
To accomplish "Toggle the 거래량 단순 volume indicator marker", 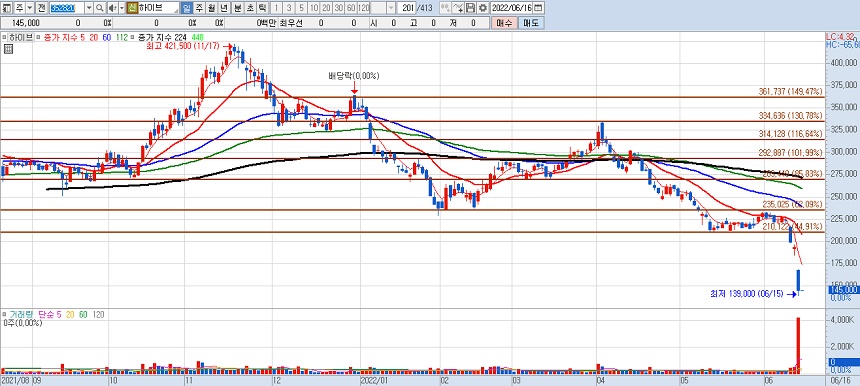I will 4,315.
